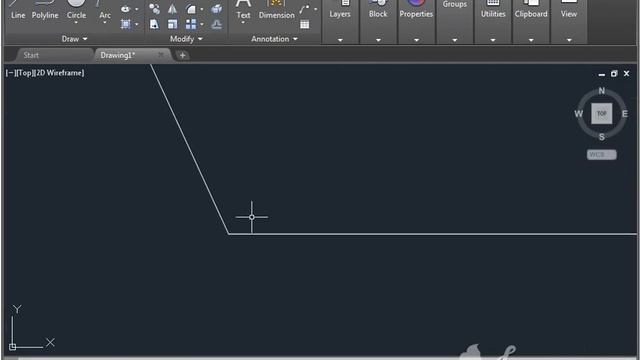
Task: Restore down the drawing viewport window
Action: [x=614, y=73]
